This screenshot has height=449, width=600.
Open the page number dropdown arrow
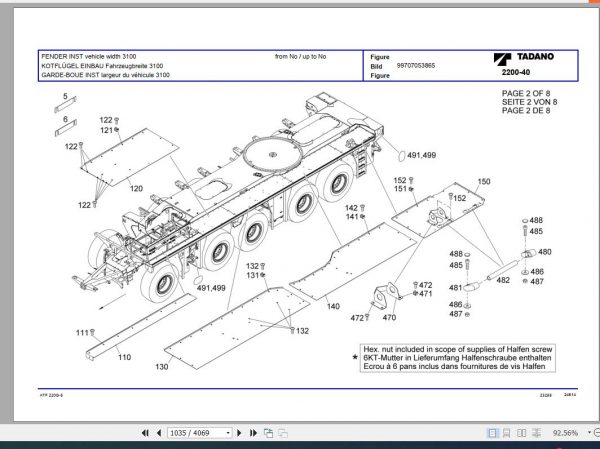pos(228,433)
